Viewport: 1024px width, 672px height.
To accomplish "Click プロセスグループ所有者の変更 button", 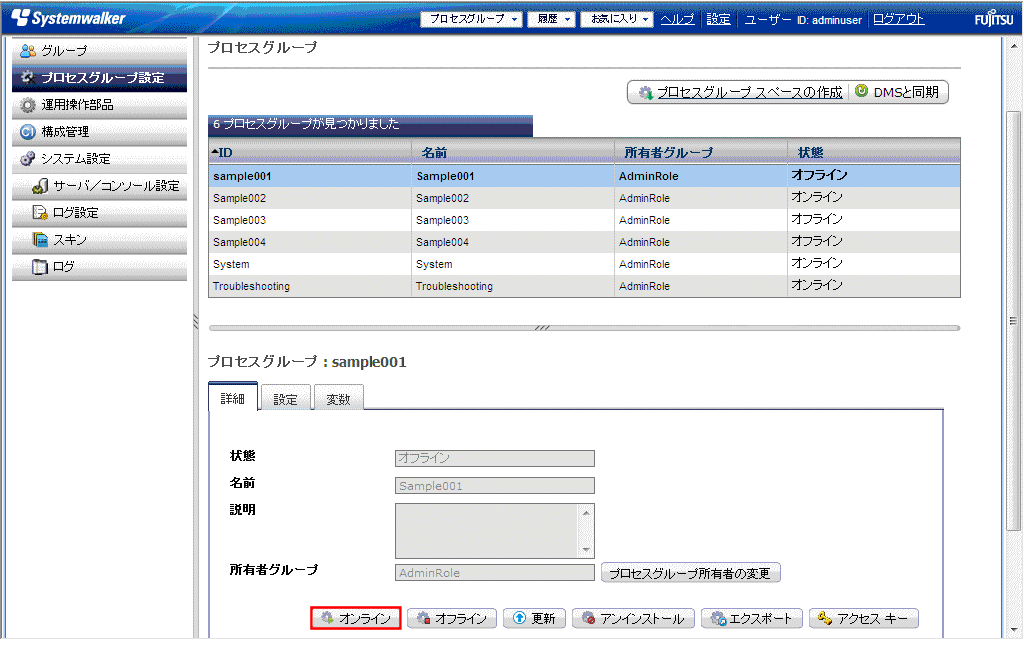I will click(x=690, y=573).
